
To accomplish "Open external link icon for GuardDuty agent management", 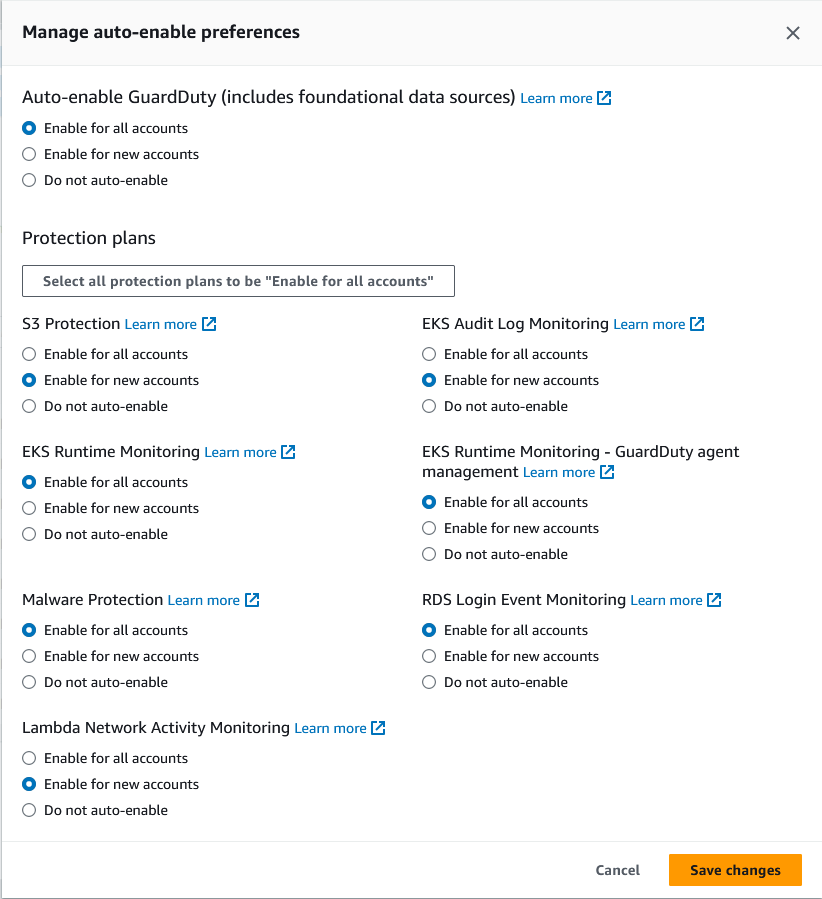I will (607, 472).
